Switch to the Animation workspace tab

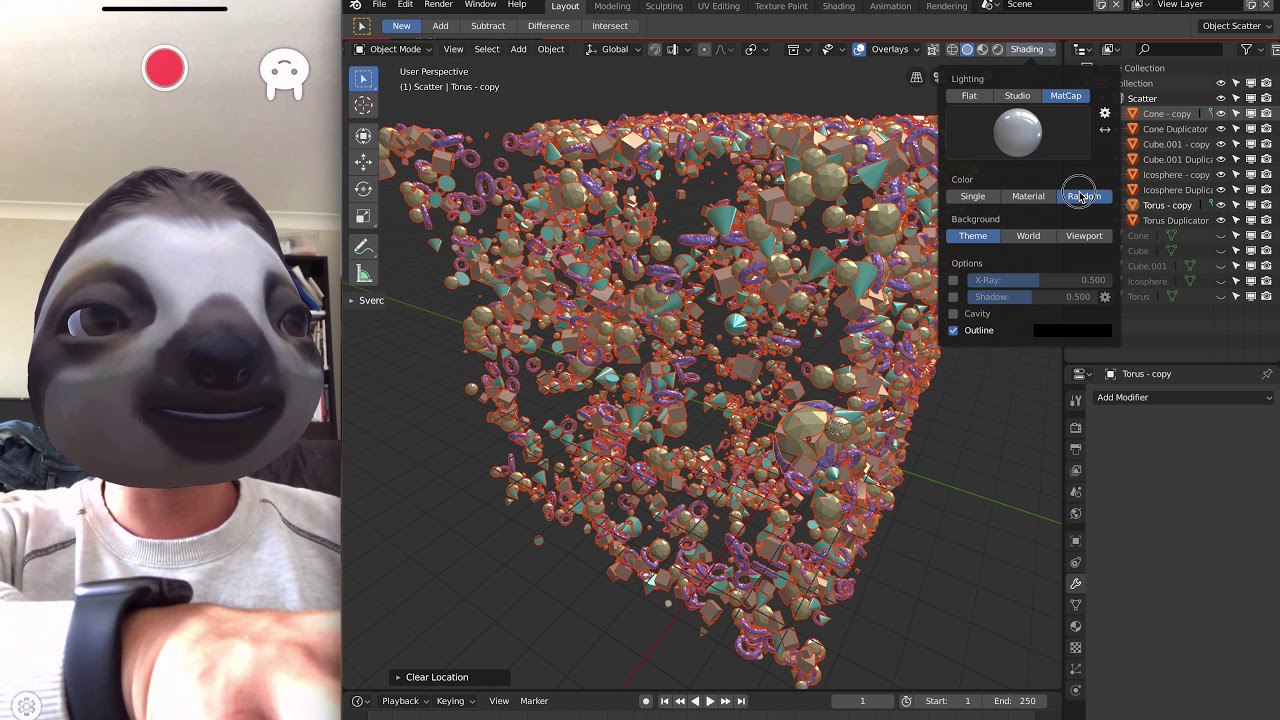coord(889,6)
